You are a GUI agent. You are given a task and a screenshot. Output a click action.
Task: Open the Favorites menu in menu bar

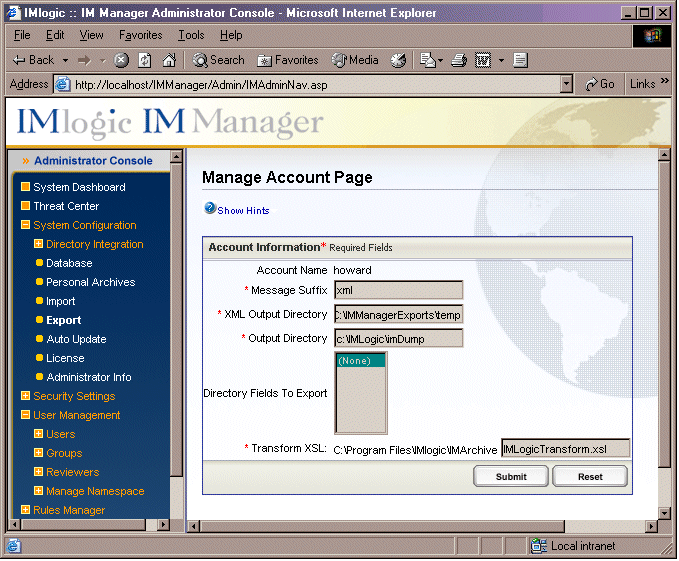click(x=140, y=35)
